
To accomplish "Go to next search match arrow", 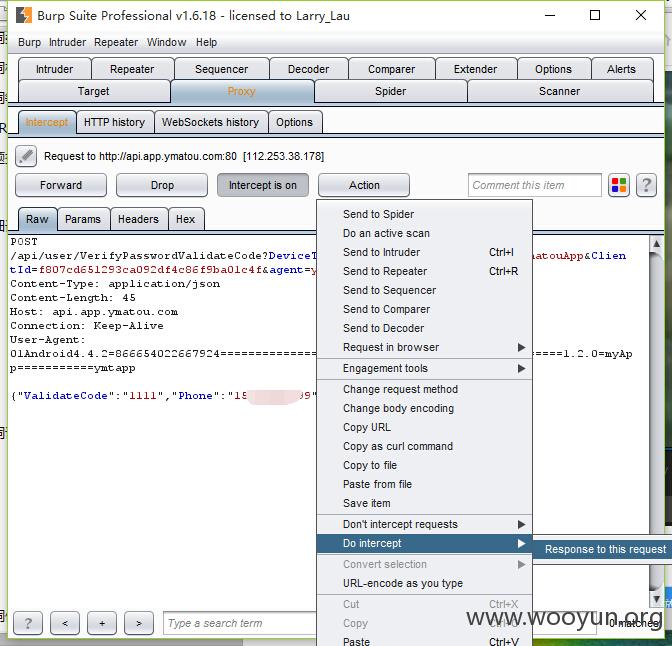I will (139, 623).
